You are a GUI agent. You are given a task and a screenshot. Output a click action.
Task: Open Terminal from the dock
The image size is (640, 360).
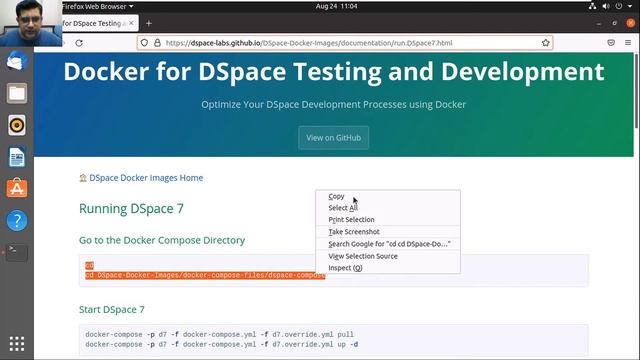click(17, 252)
